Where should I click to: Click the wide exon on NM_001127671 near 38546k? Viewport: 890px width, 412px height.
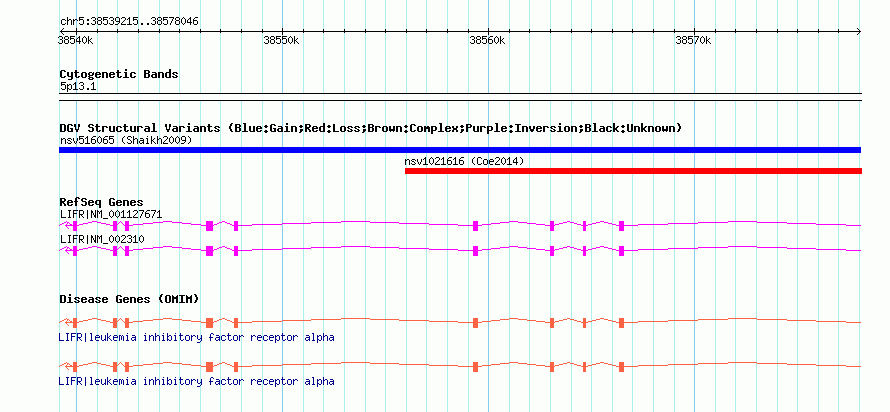point(209,225)
